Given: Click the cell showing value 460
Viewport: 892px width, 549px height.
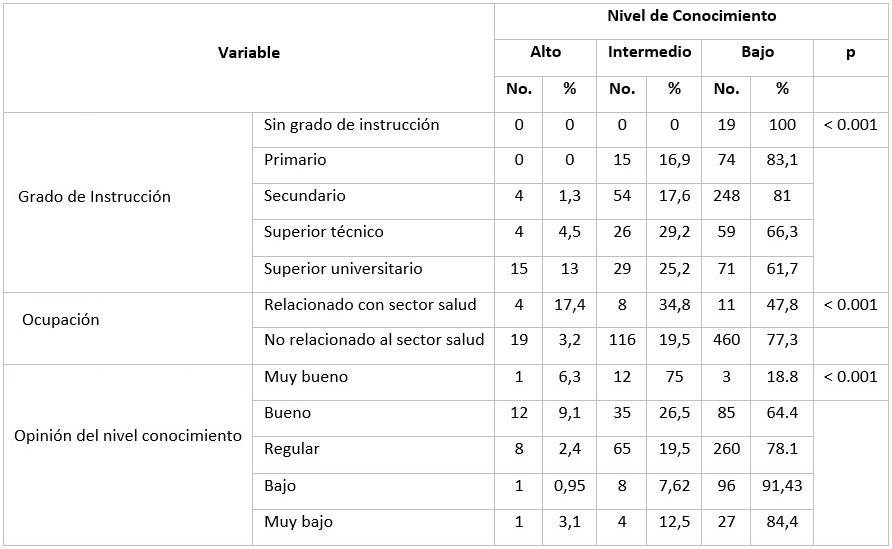Looking at the screenshot, I should (x=726, y=340).
